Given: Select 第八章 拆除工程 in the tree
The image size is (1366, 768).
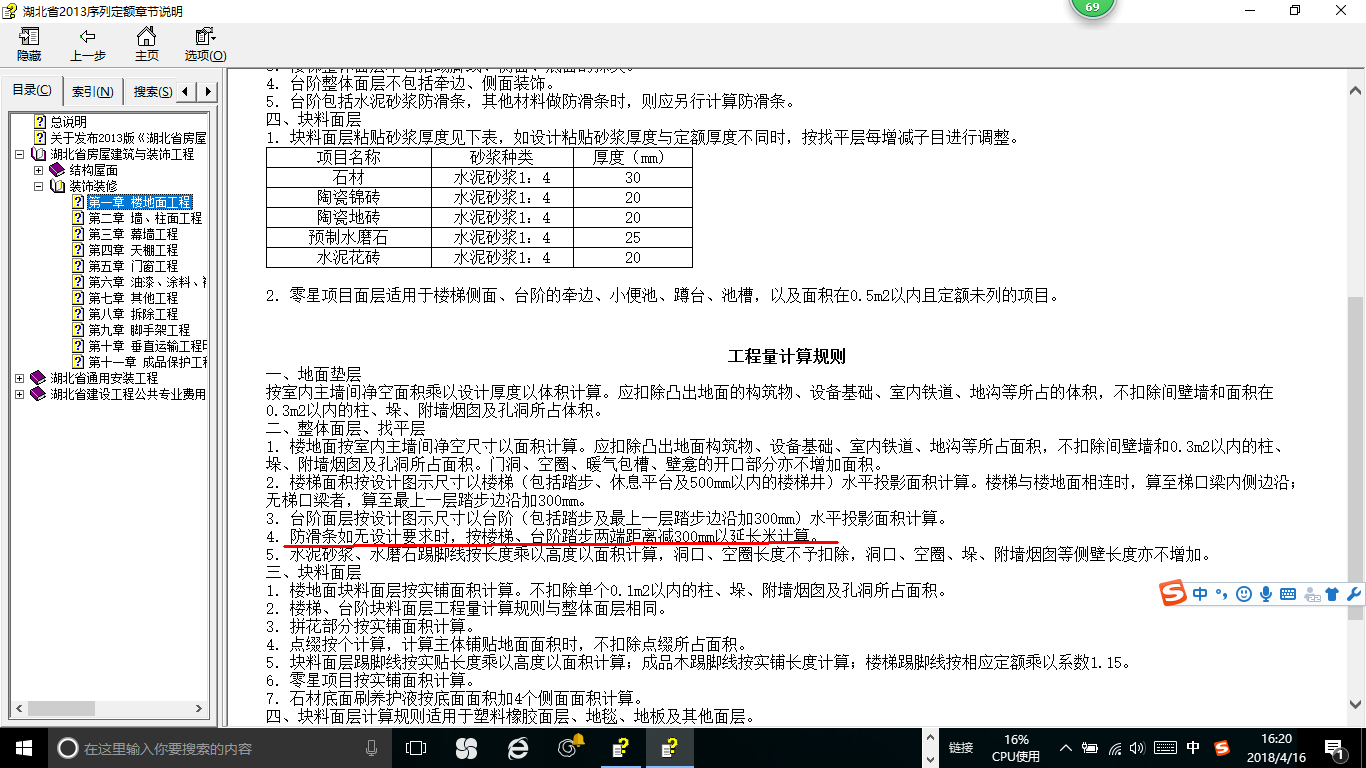Looking at the screenshot, I should click(x=133, y=314).
